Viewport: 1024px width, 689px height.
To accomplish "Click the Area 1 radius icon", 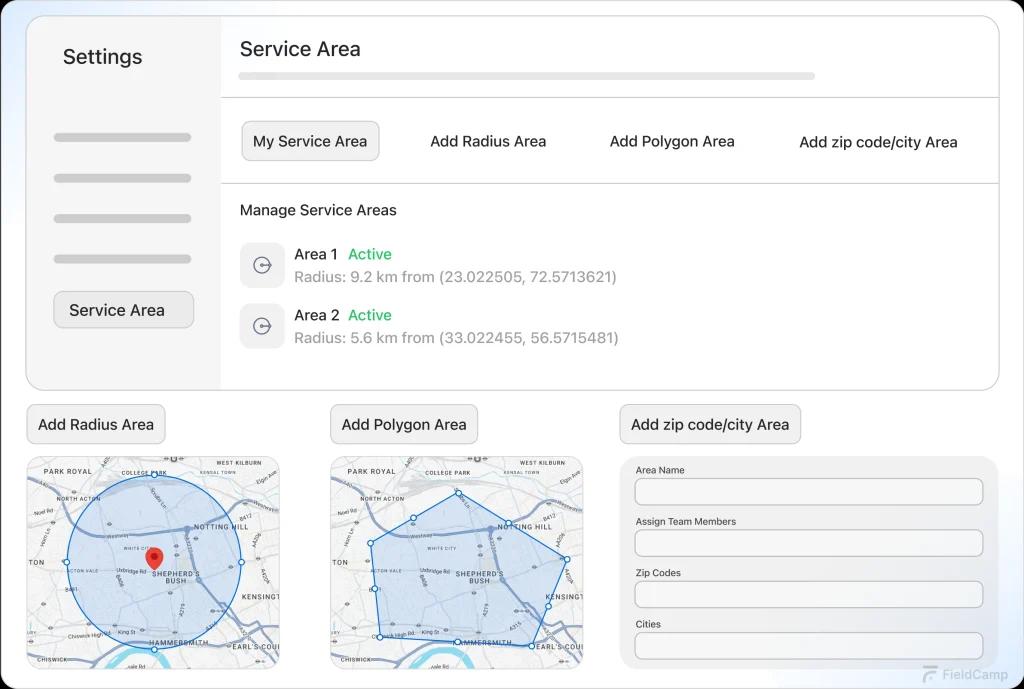I will 262,265.
